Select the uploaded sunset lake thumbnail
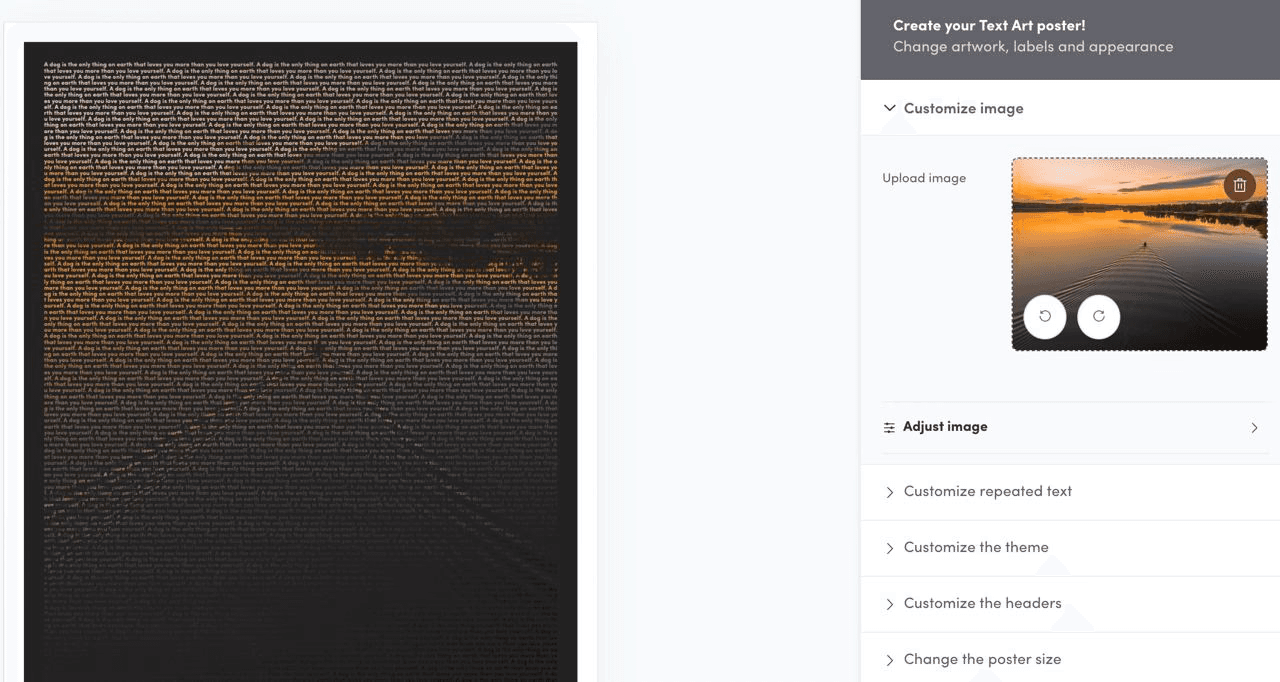Viewport: 1280px width, 682px height. tap(1139, 254)
